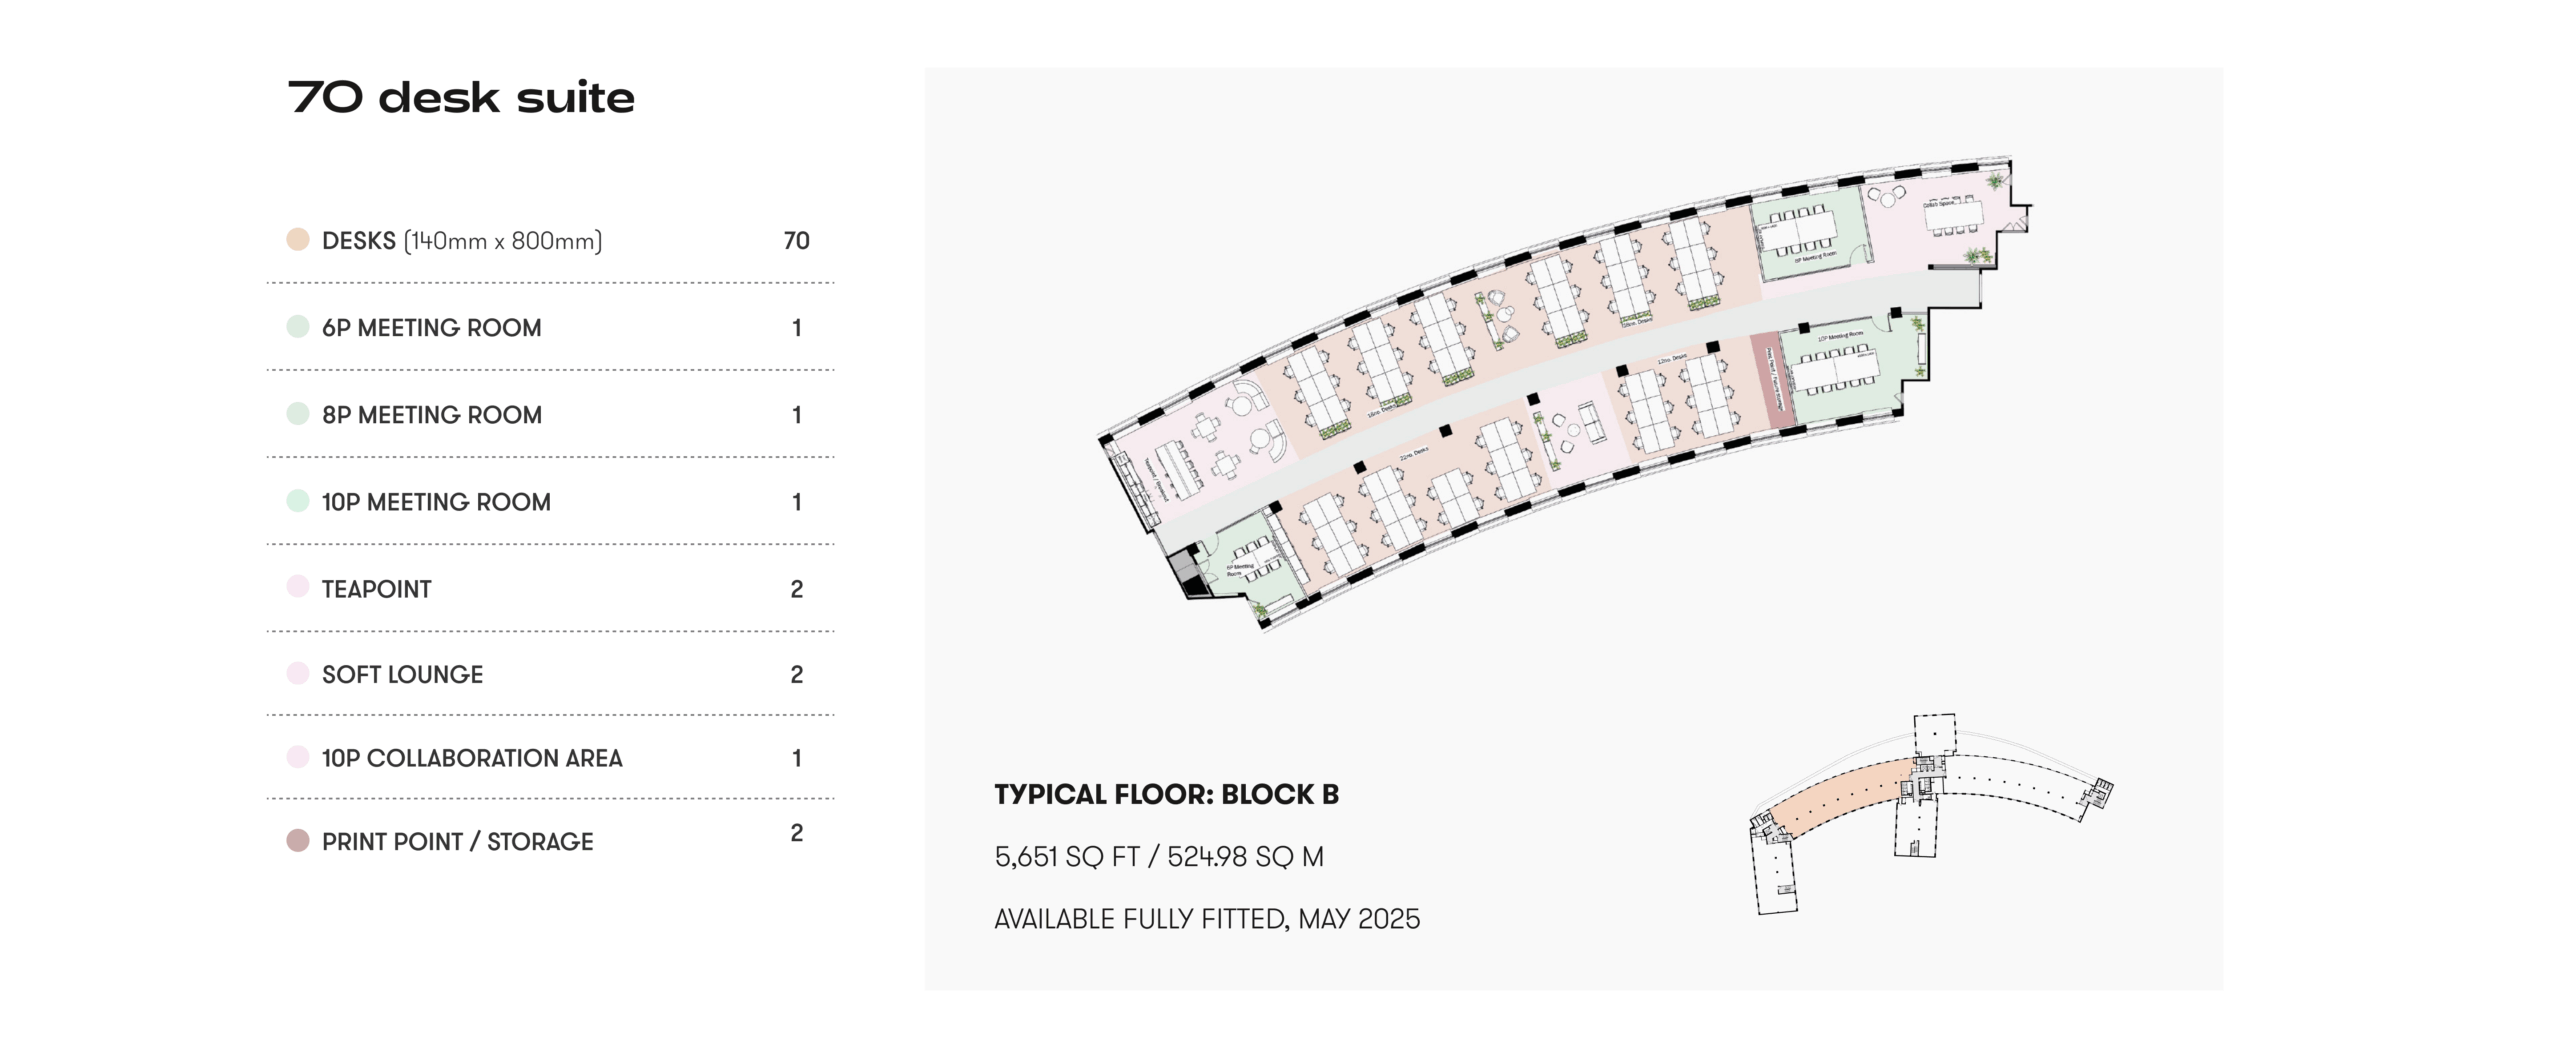Click the SOFT LOUNGE legend dot
The height and width of the screenshot is (1060, 2560).
point(298,673)
